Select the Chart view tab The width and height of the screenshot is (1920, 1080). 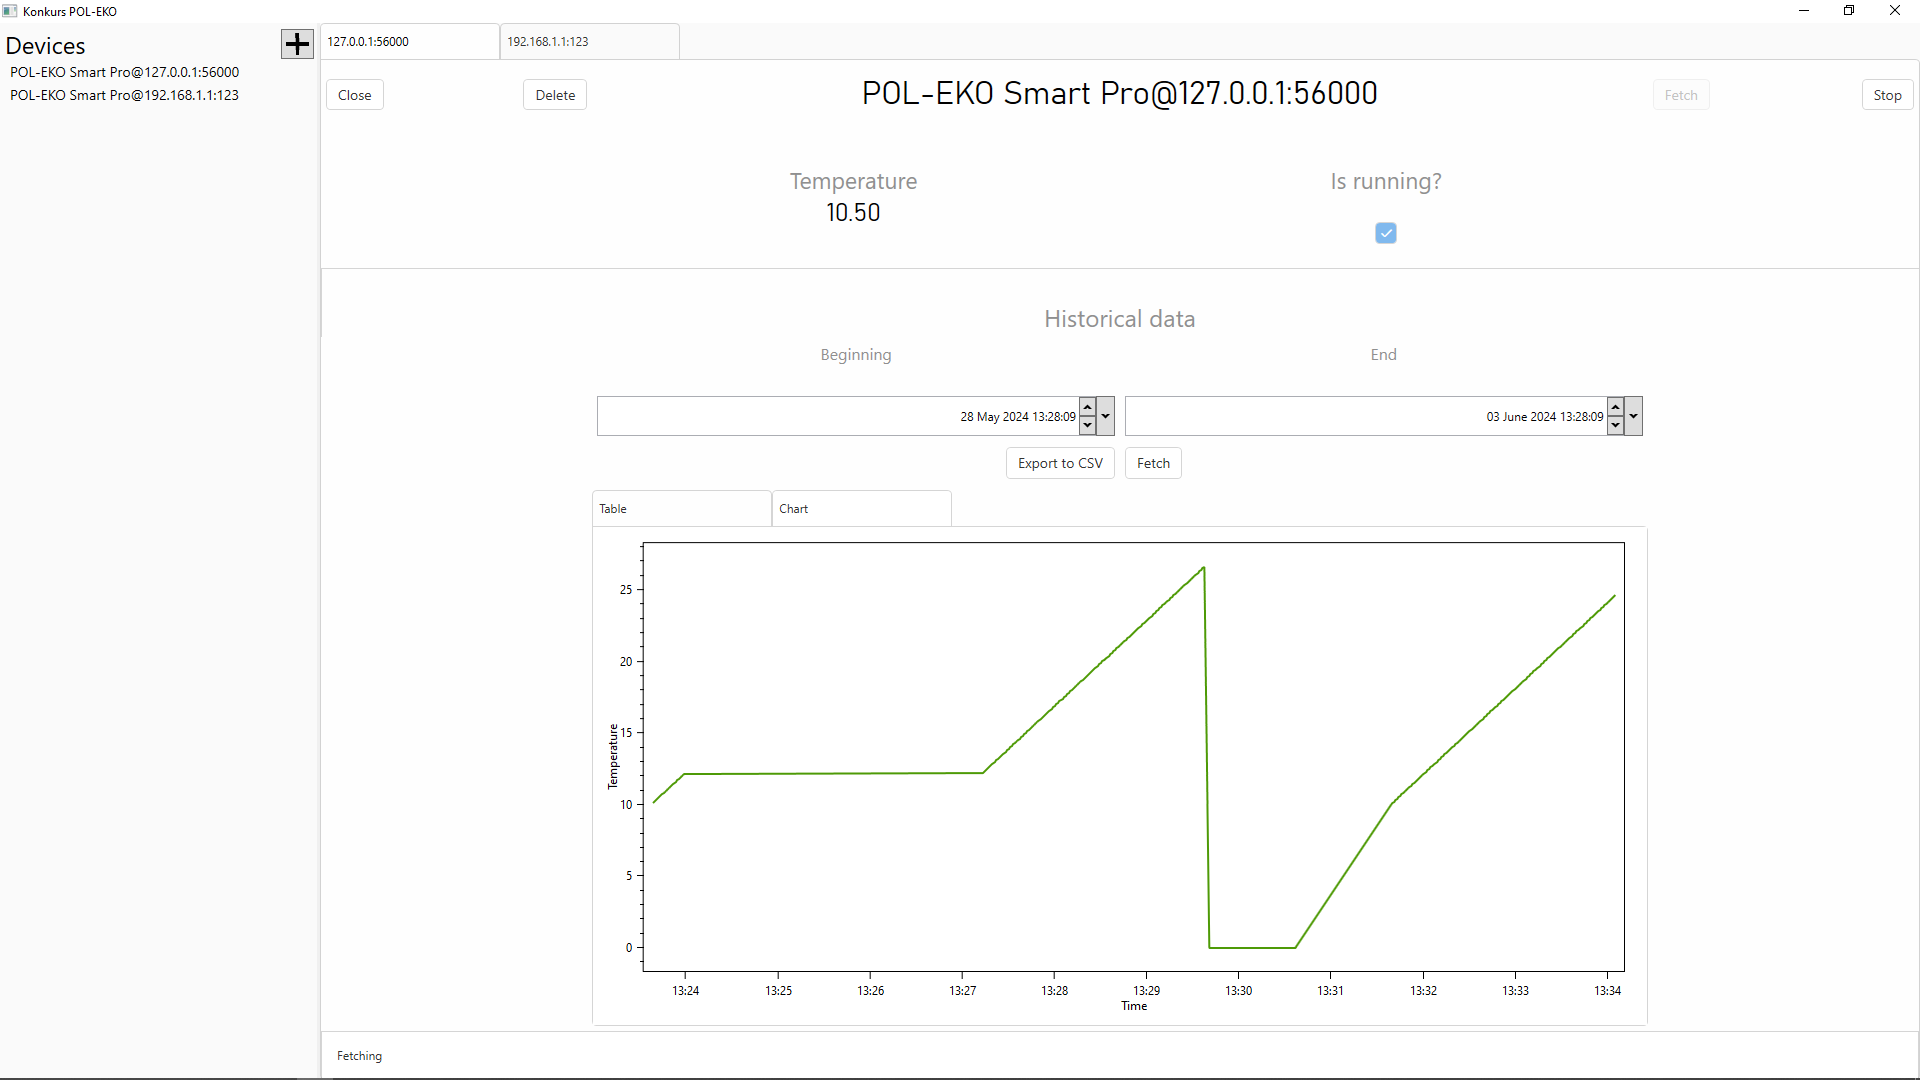coord(860,509)
